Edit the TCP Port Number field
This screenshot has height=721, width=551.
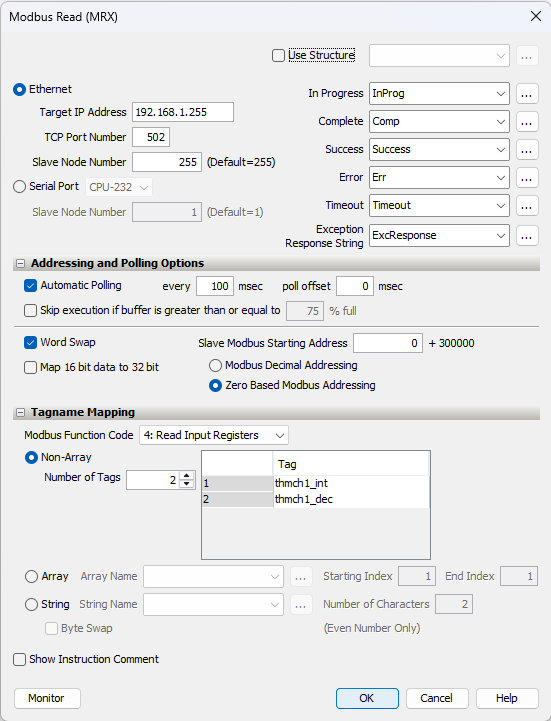(151, 137)
